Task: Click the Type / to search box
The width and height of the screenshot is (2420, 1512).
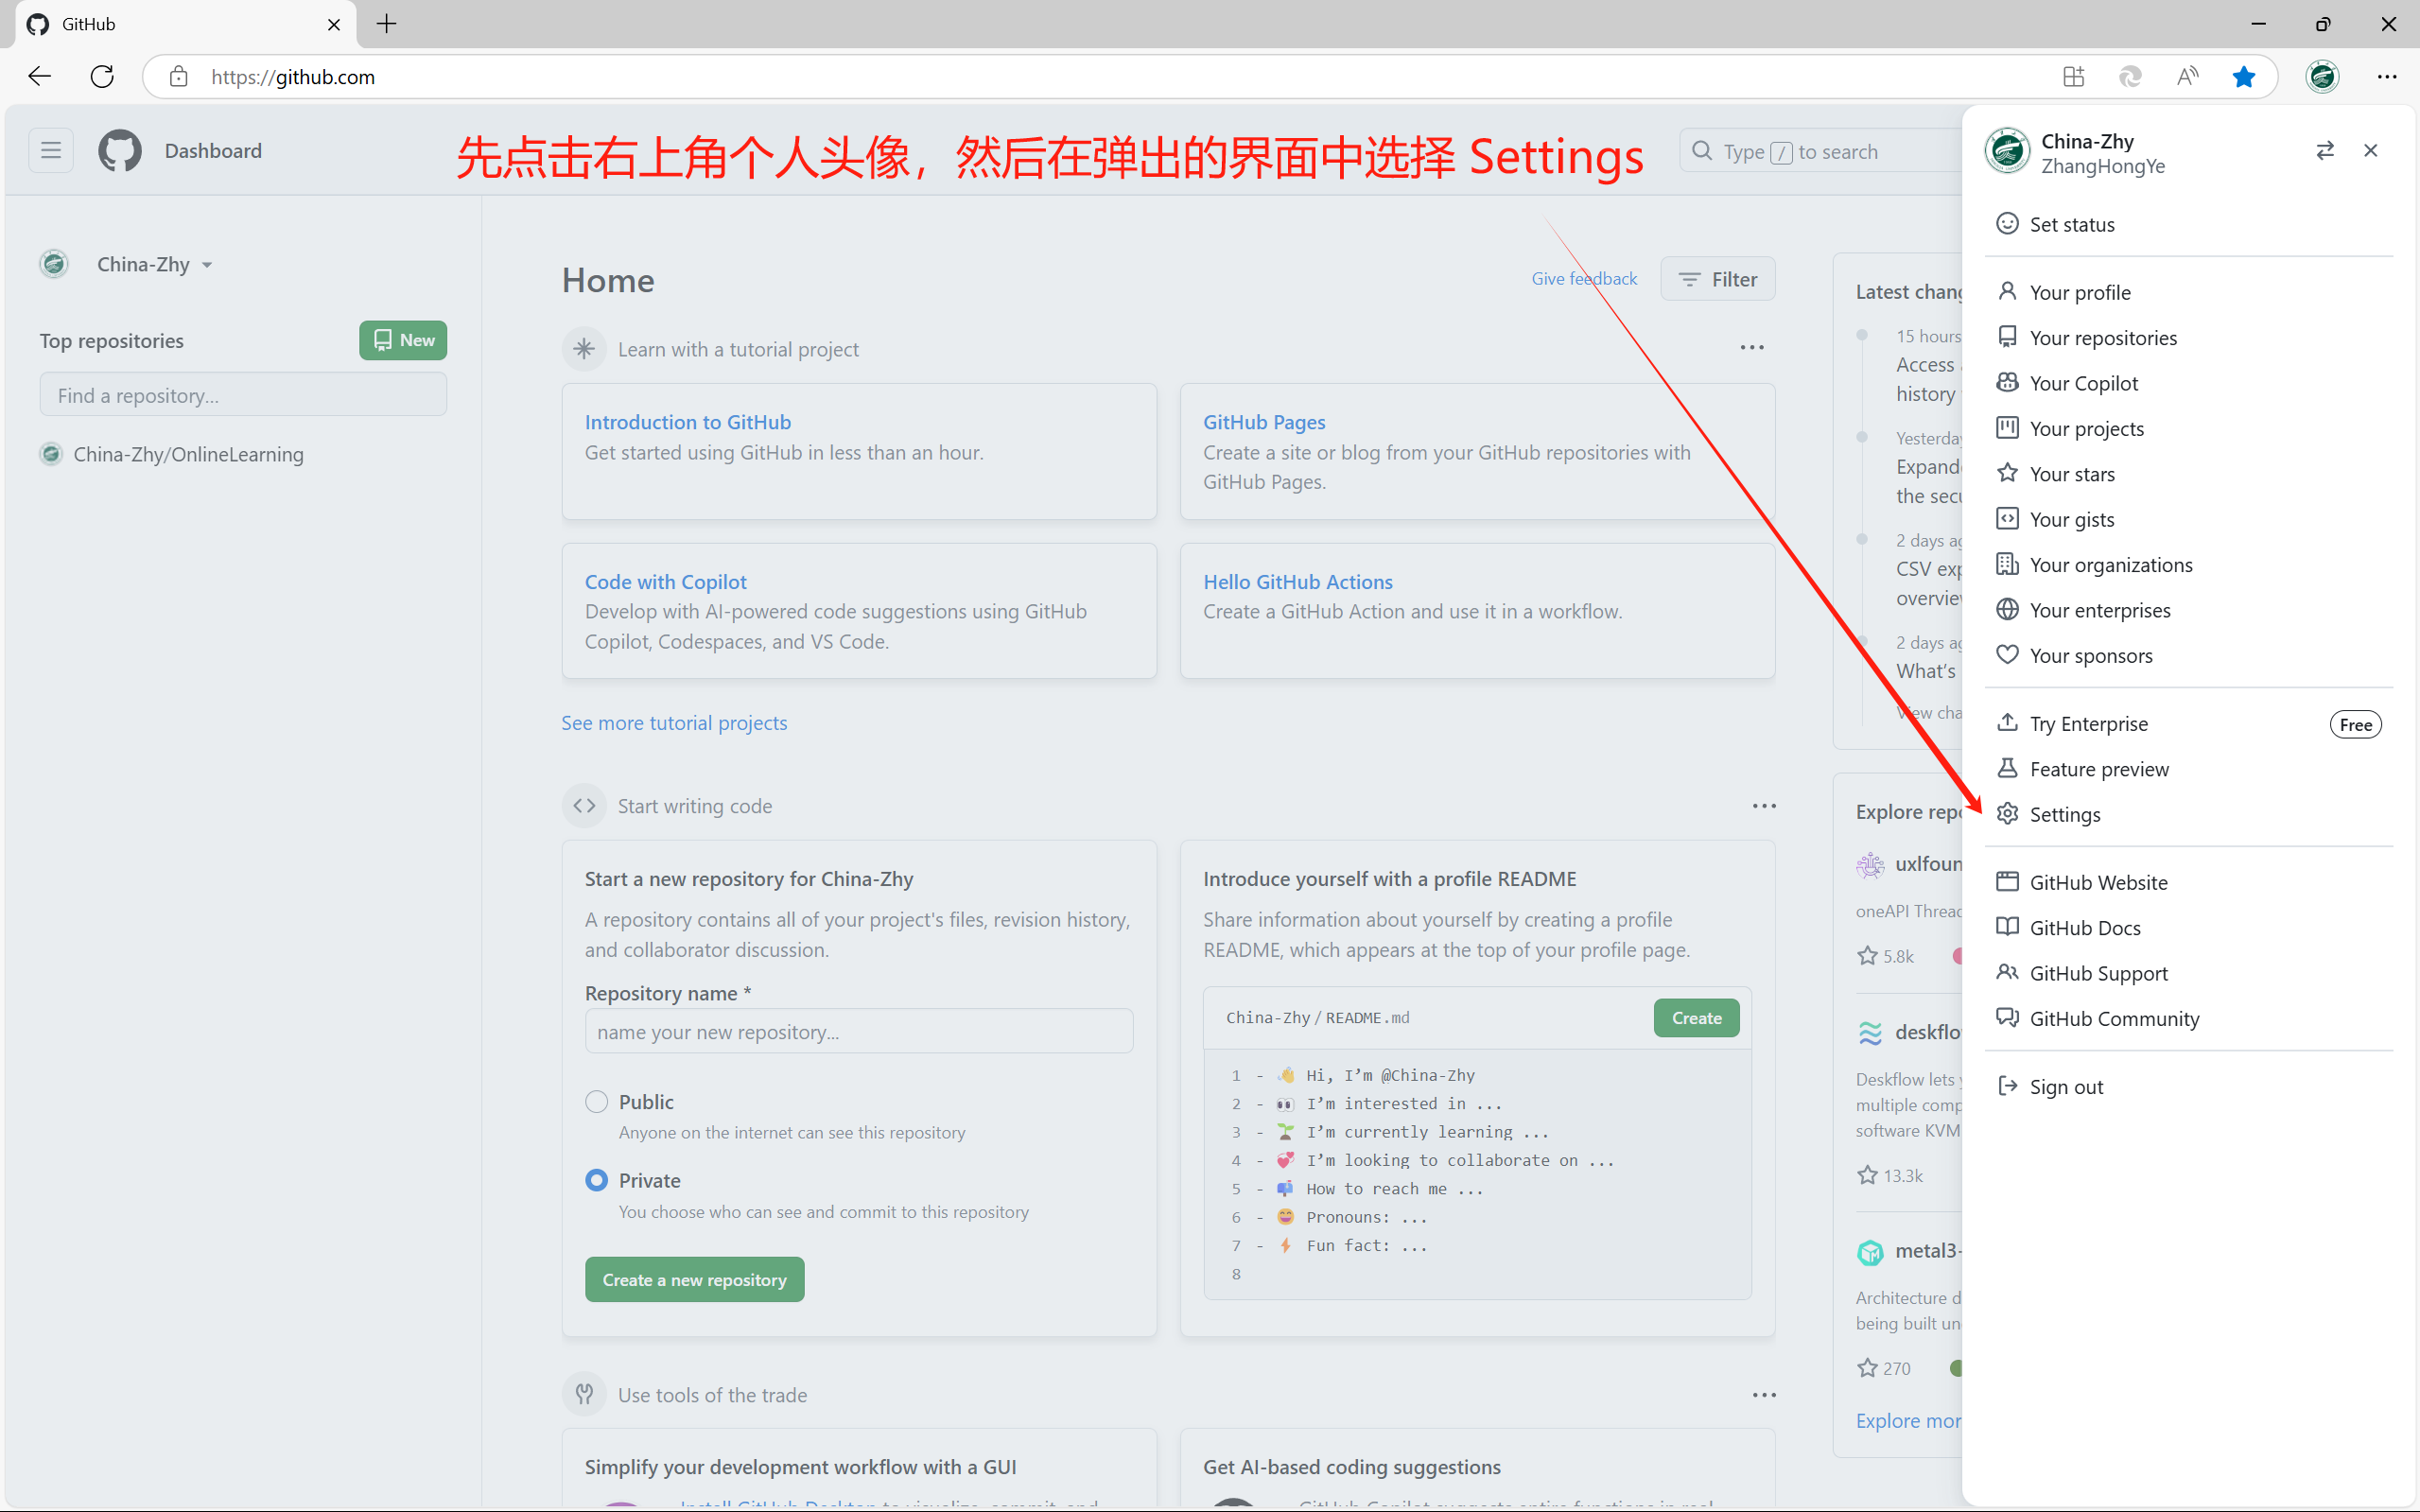Action: [1820, 151]
